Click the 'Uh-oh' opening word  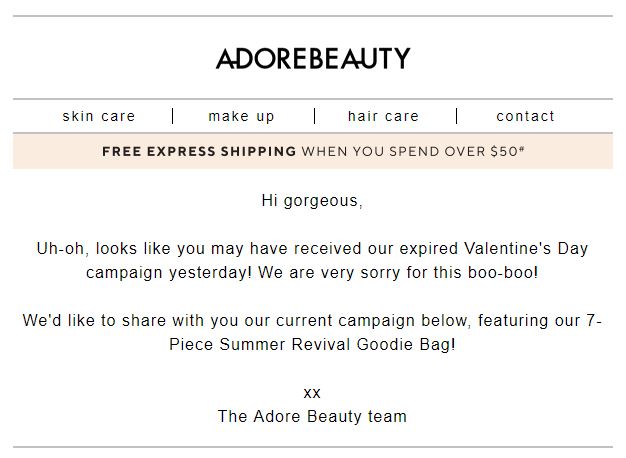(x=60, y=248)
